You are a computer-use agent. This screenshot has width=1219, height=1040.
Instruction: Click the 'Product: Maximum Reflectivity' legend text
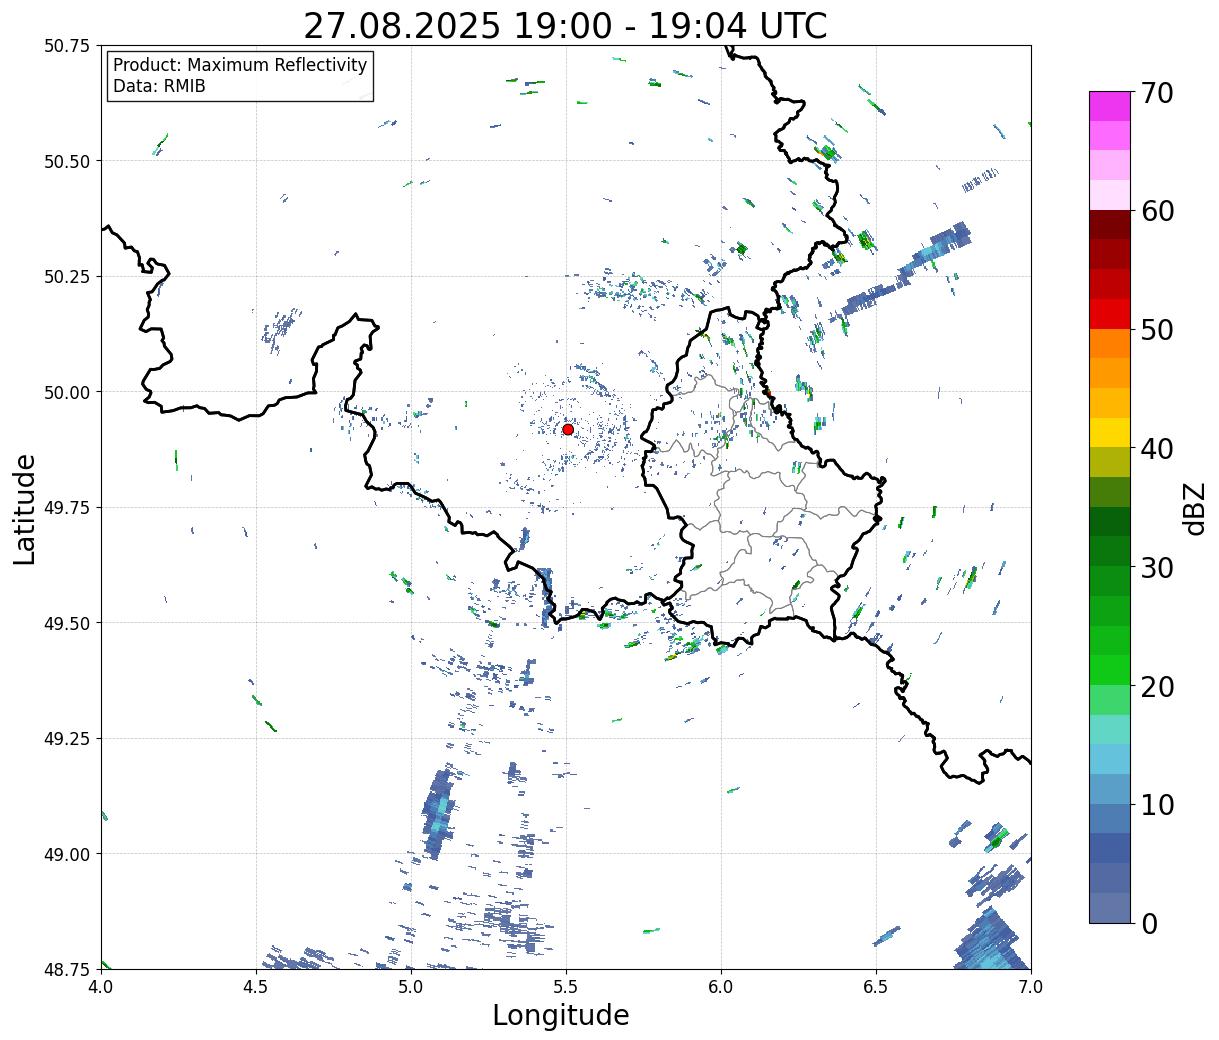[240, 65]
